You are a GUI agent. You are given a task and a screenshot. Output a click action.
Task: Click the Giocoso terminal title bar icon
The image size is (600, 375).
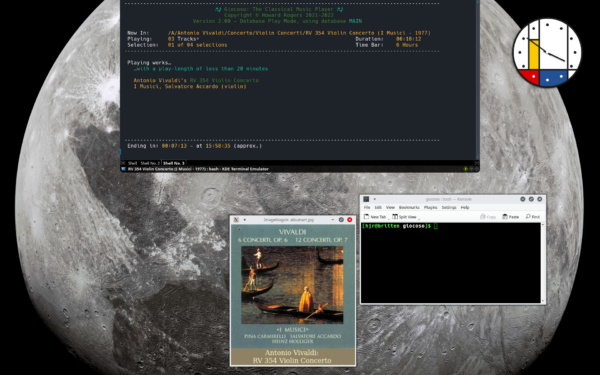123,169
